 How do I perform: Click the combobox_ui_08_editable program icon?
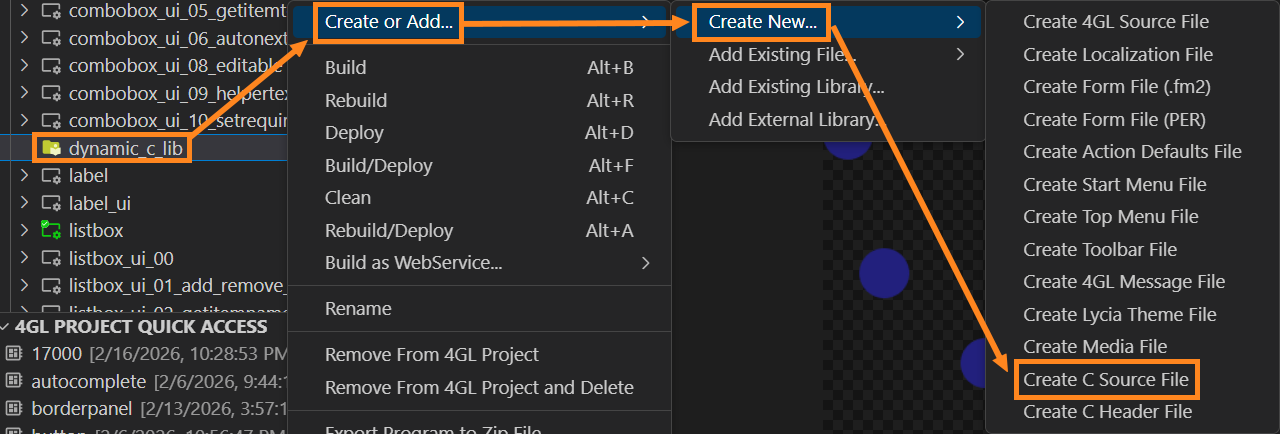pyautogui.click(x=50, y=67)
